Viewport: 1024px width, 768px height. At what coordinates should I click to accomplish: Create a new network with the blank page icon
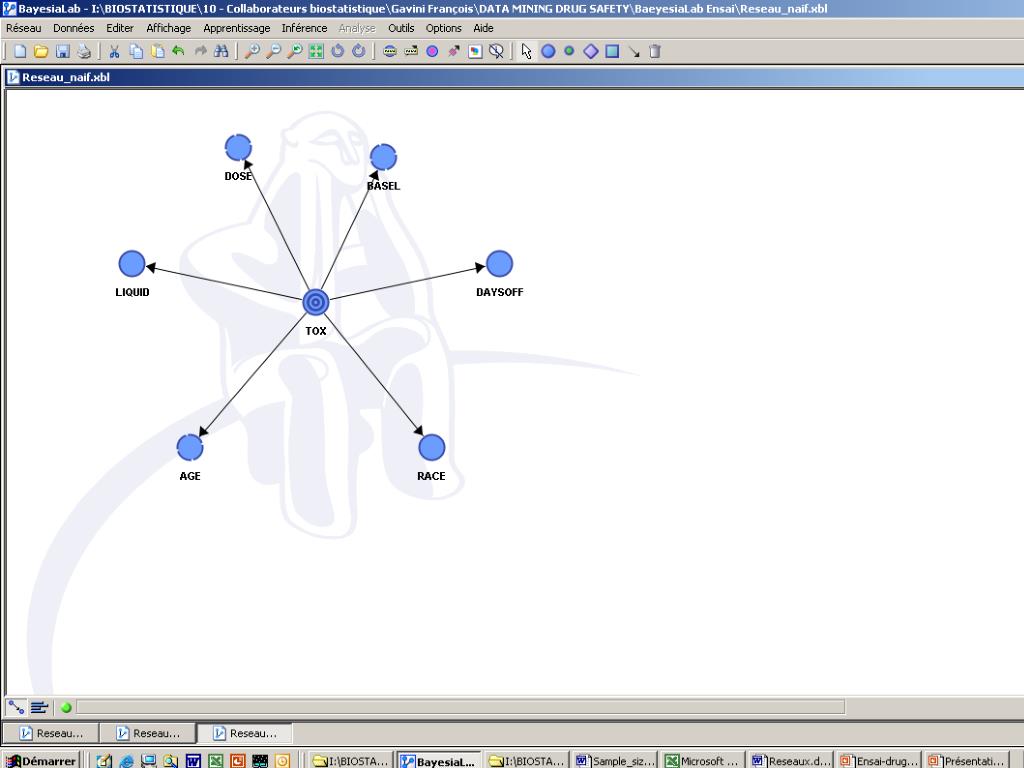click(20, 51)
